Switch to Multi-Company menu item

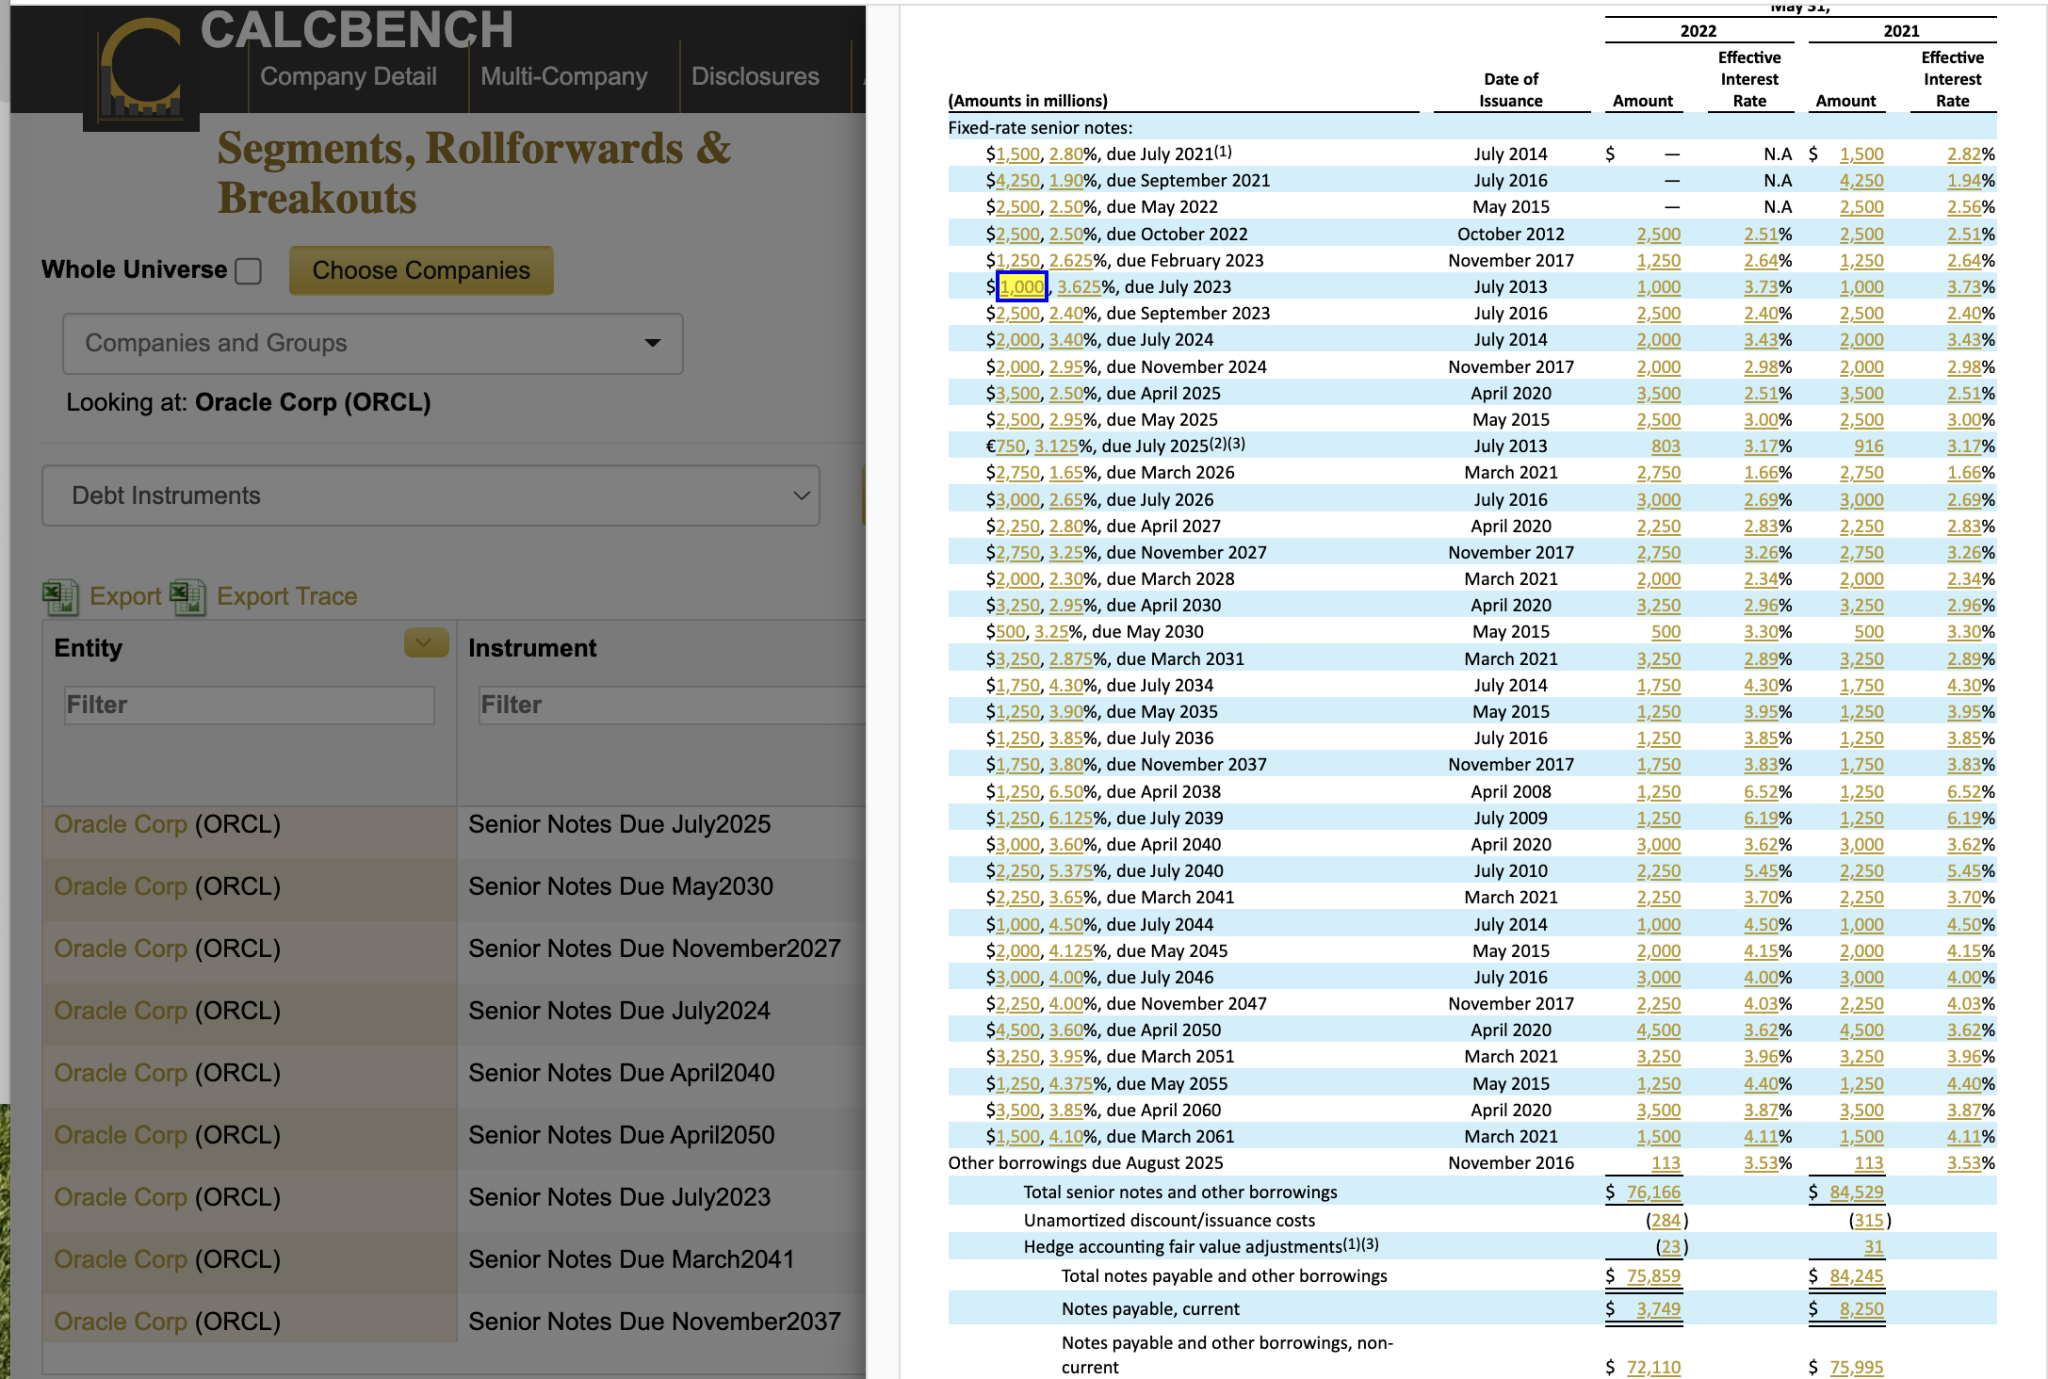click(564, 77)
